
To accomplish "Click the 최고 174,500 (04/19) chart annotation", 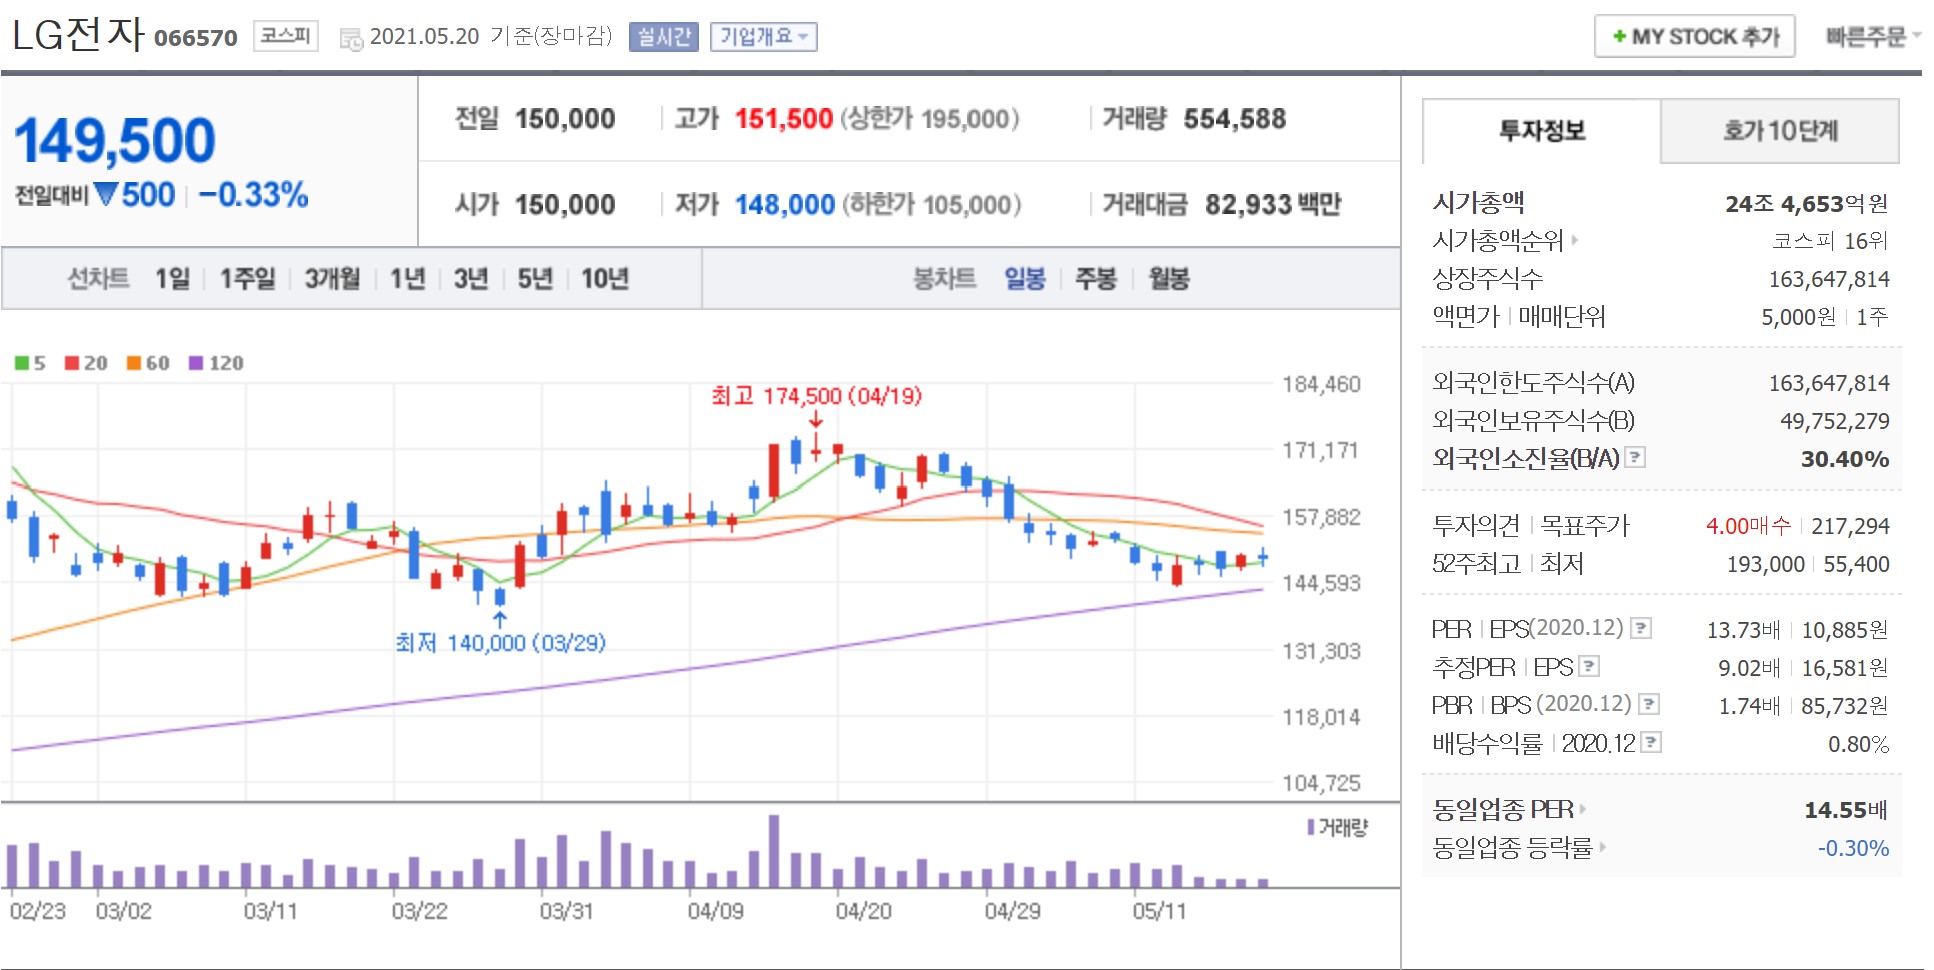I will (816, 396).
